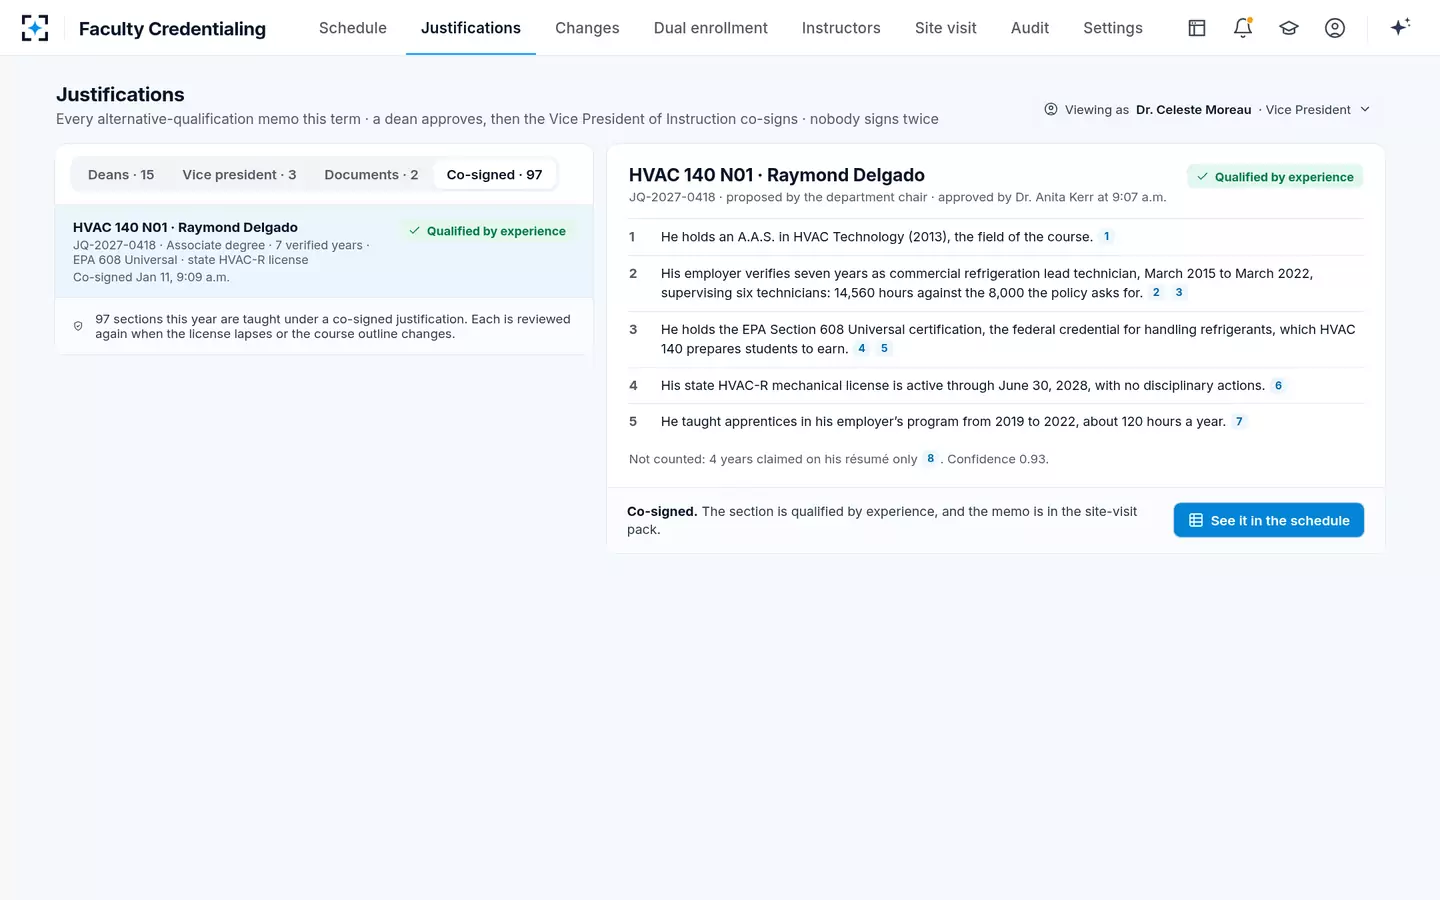The height and width of the screenshot is (900, 1440).
Task: Go to the Schedule tab
Action: point(353,28)
